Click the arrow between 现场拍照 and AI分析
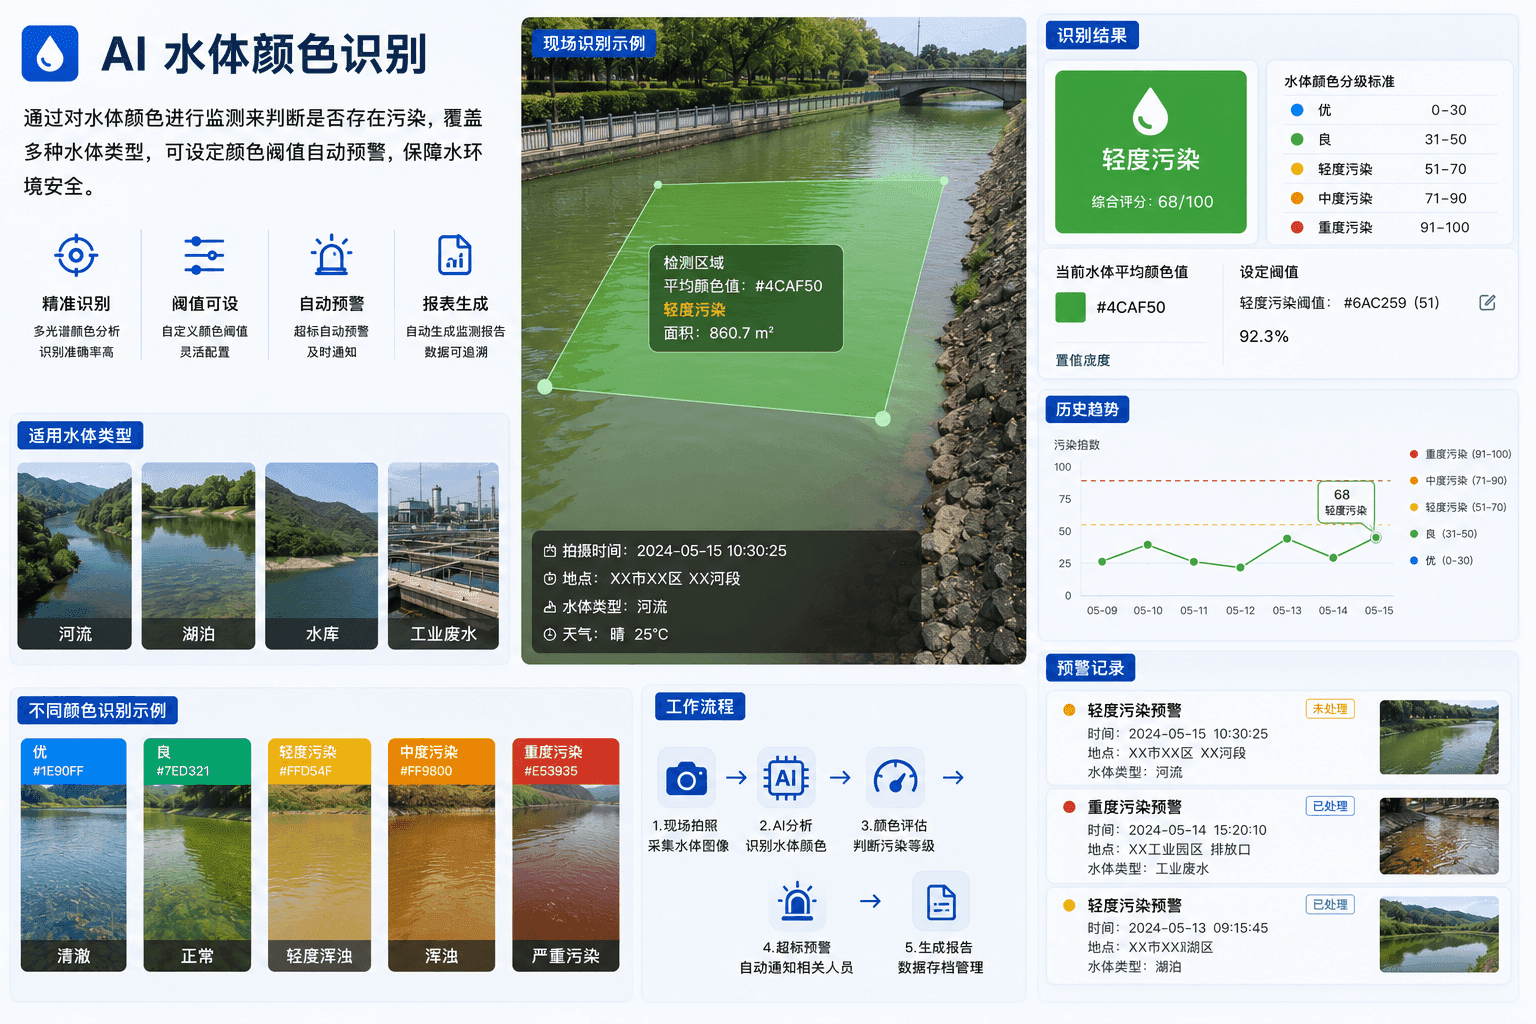 [x=737, y=777]
